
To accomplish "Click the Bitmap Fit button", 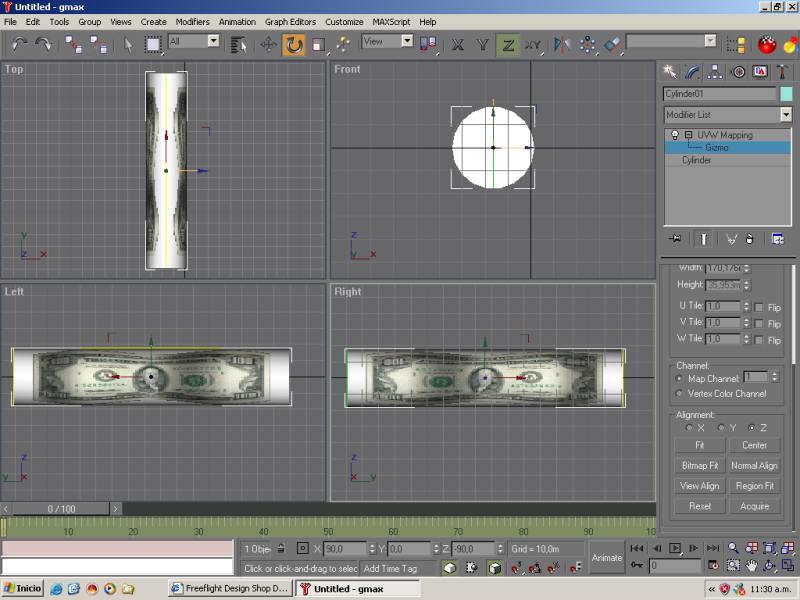I will [700, 465].
